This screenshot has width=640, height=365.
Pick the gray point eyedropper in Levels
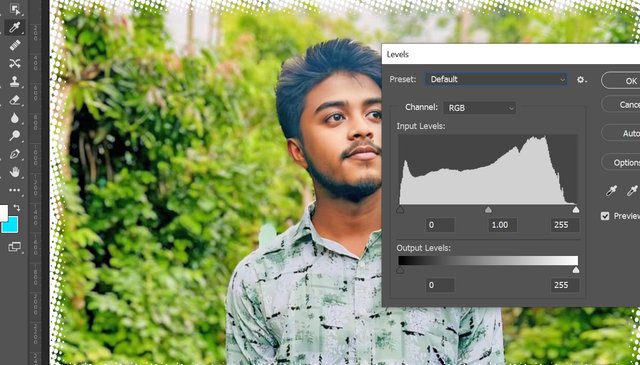click(632, 191)
